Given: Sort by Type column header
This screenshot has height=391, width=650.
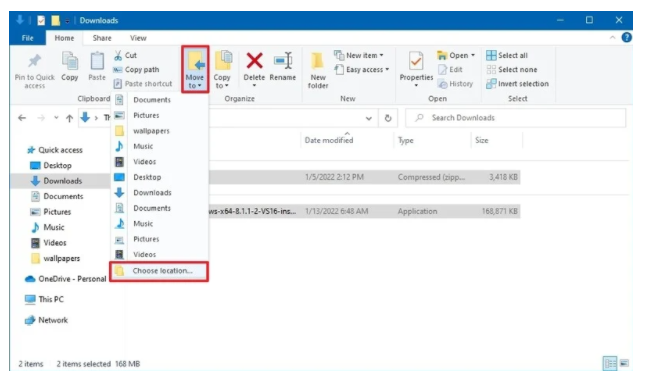Looking at the screenshot, I should point(406,140).
